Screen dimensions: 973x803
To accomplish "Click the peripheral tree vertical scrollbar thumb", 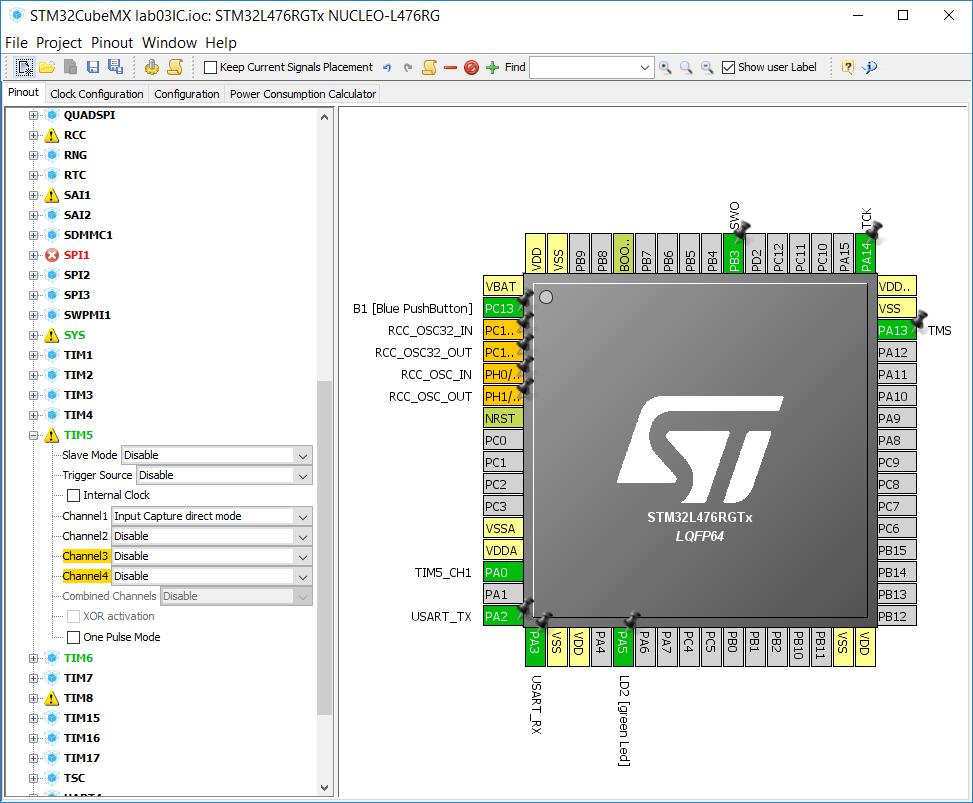I will pos(325,547).
